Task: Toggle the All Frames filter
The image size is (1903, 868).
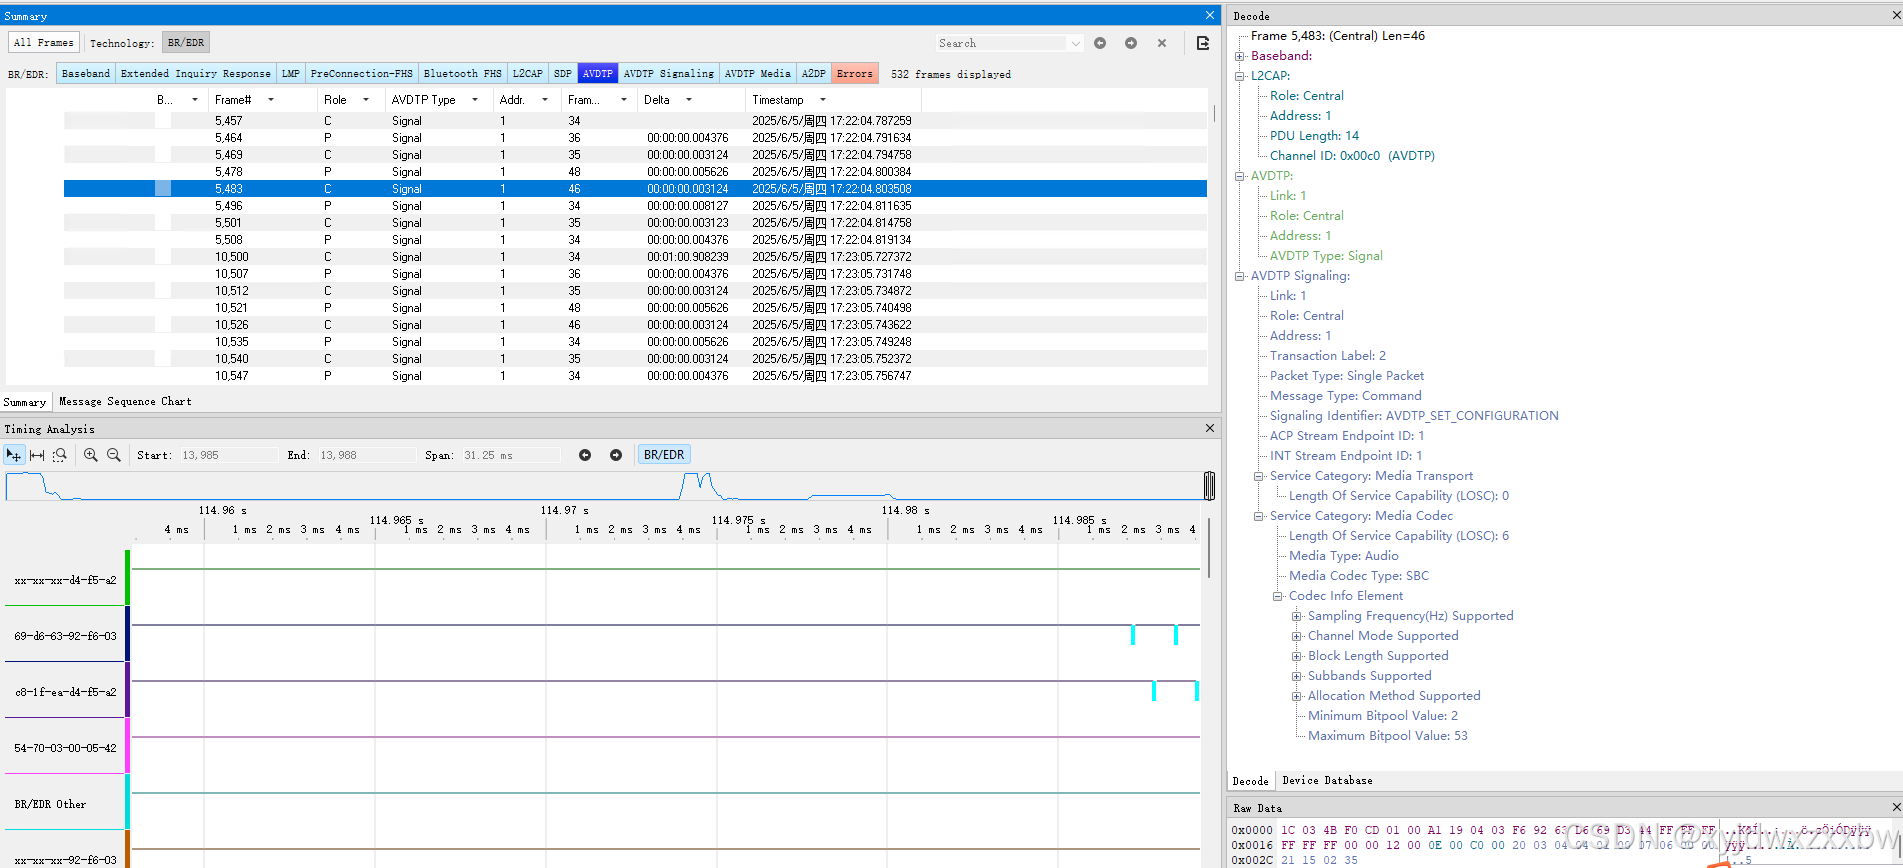Action: [44, 43]
